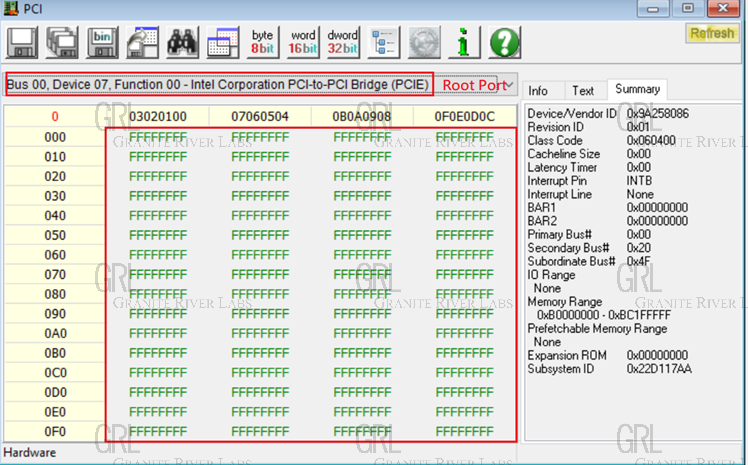
Task: Click row 030 value under column 07060504
Action: coord(260,196)
